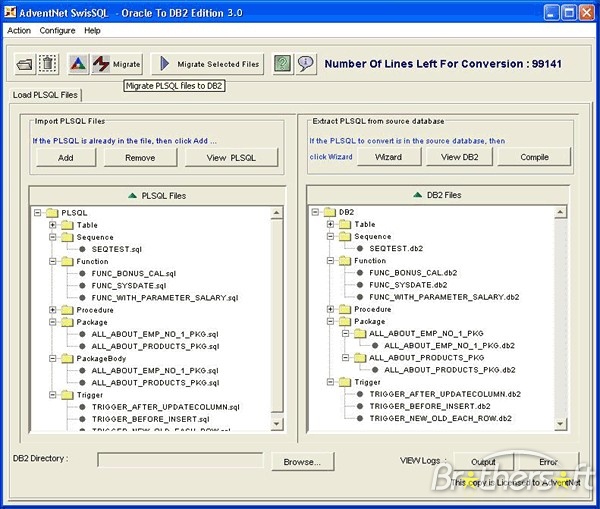This screenshot has height=509, width=600.
Task: Collapse the Function node in PLSQL tree
Action: (x=53, y=261)
